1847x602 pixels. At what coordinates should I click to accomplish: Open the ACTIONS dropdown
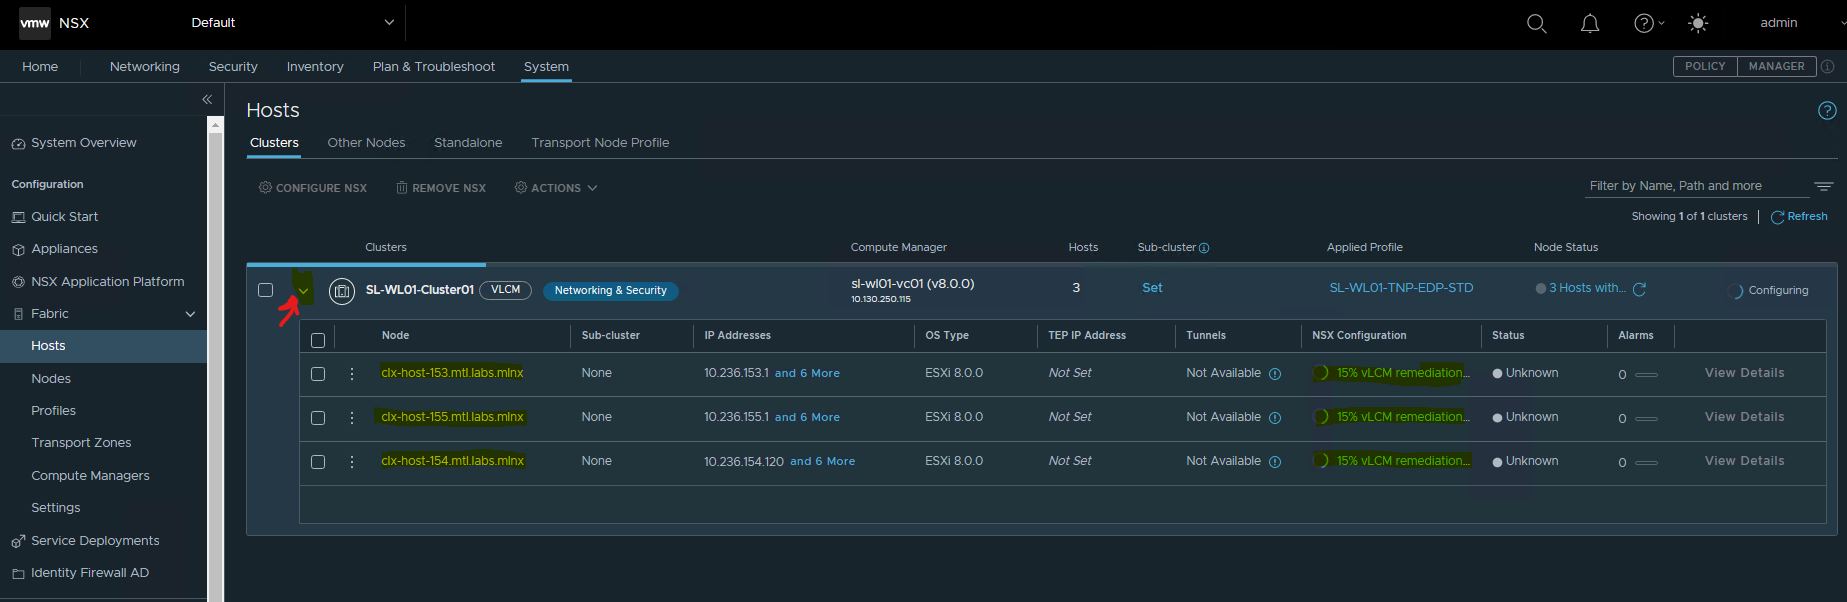556,188
